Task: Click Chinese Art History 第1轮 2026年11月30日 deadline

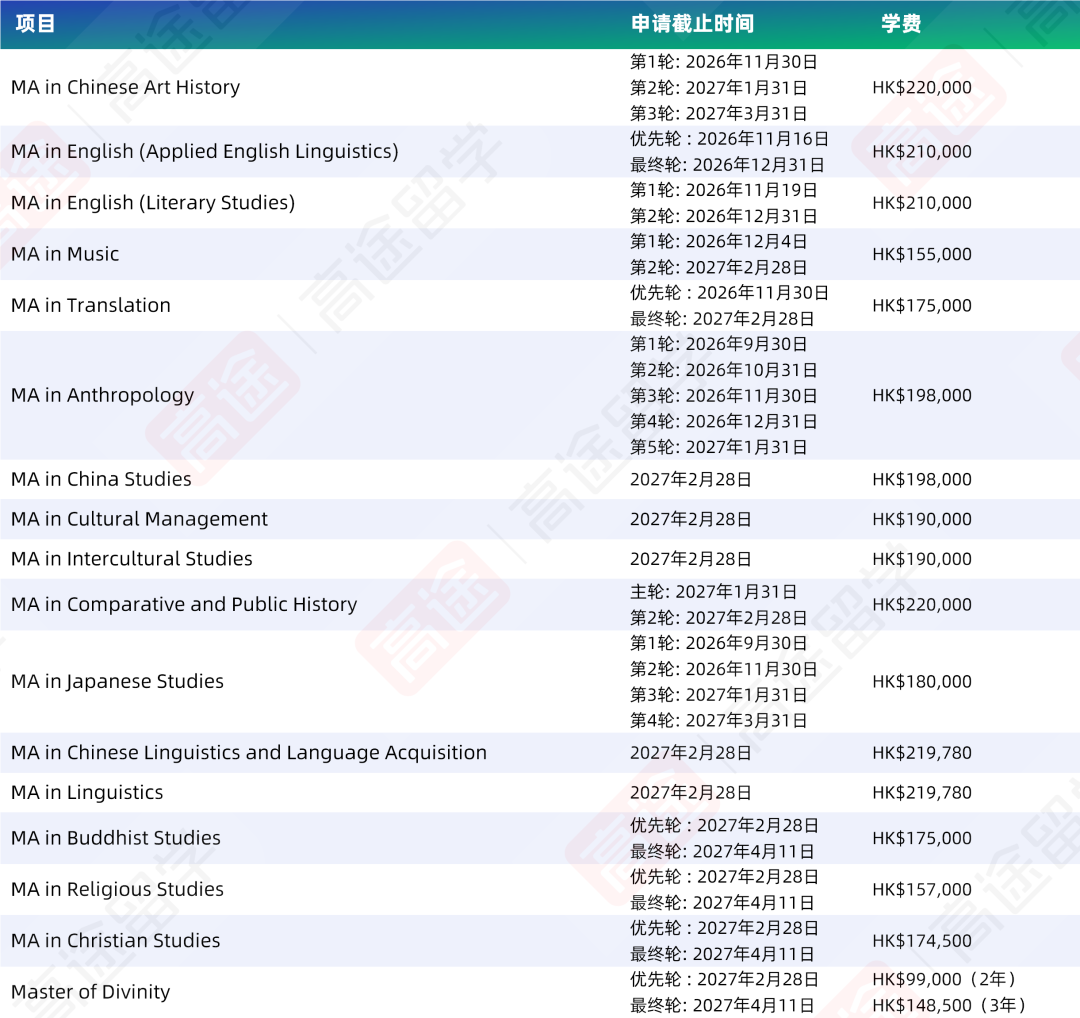Action: click(x=724, y=62)
